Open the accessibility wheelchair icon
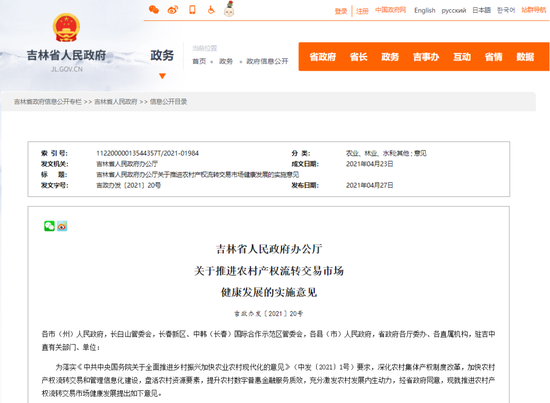The image size is (550, 403). (x=211, y=9)
